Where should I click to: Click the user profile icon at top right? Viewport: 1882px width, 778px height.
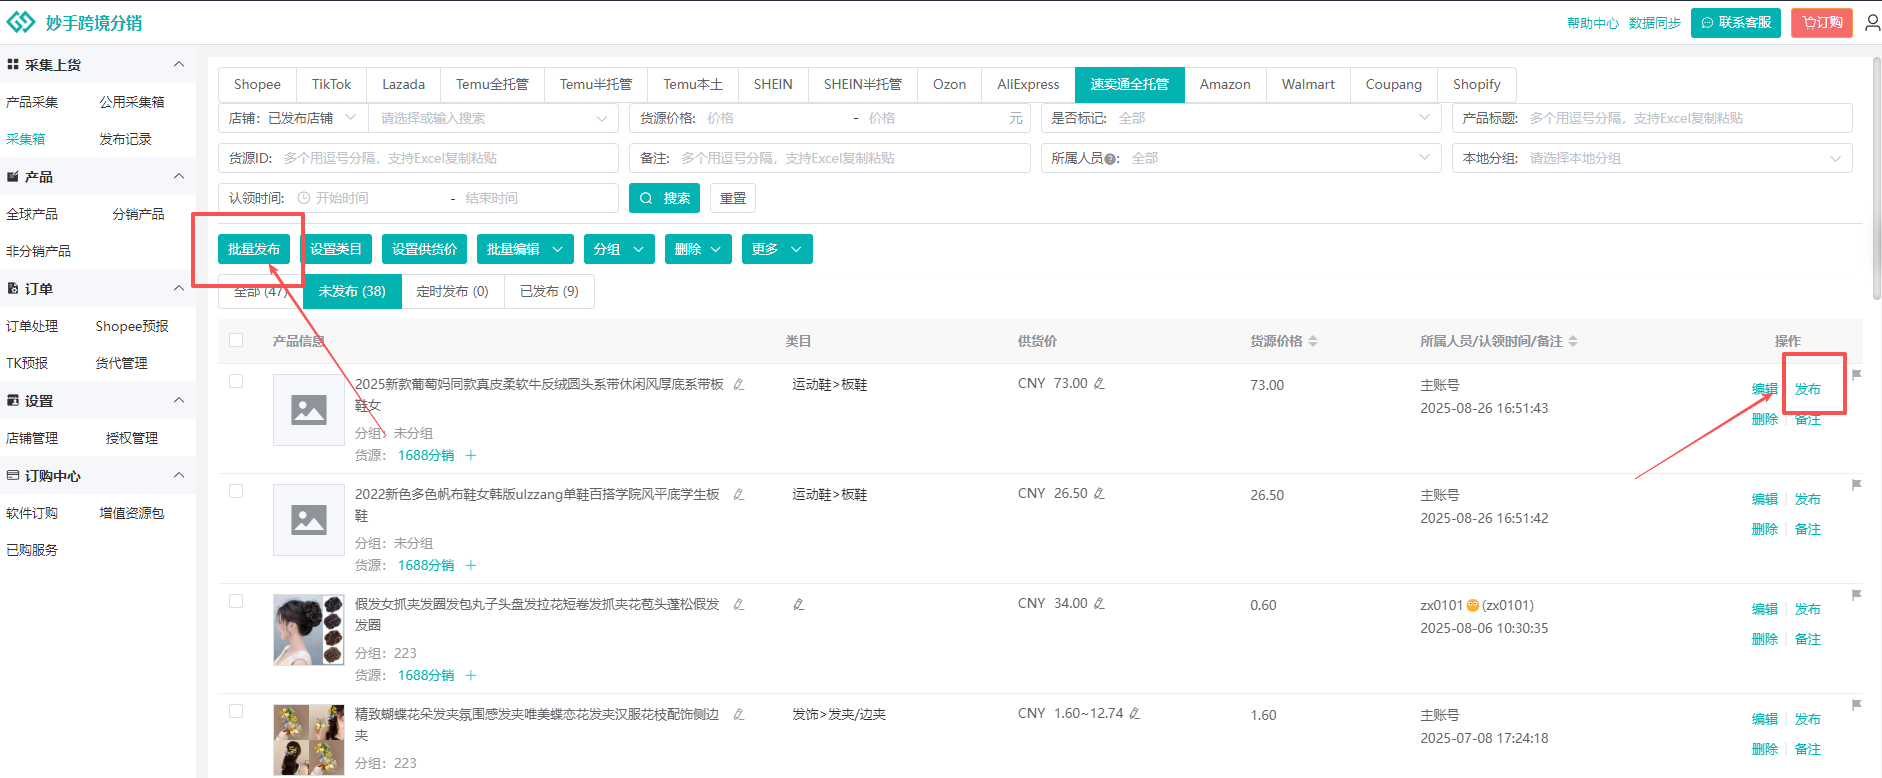click(x=1872, y=22)
